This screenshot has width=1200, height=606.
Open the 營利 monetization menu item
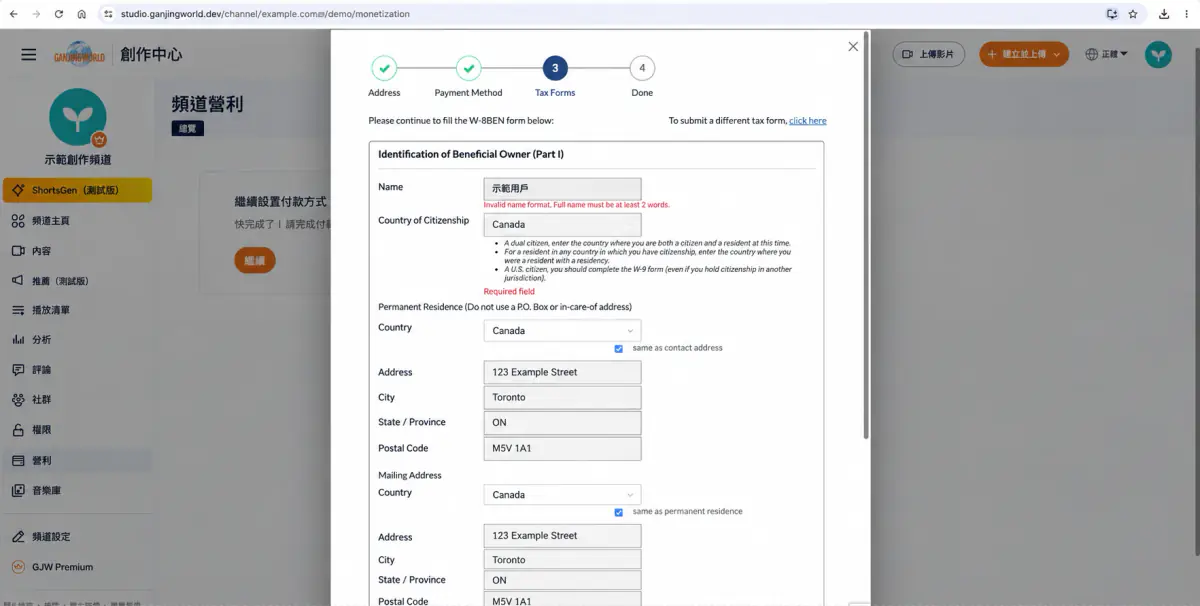pyautogui.click(x=78, y=460)
